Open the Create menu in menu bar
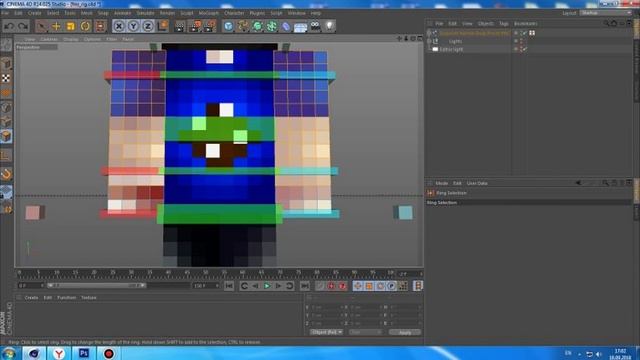Viewport: 640px width, 360px height. point(34,13)
